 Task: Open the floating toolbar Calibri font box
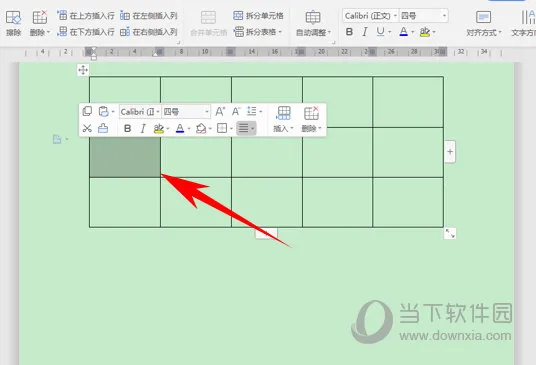(x=140, y=112)
